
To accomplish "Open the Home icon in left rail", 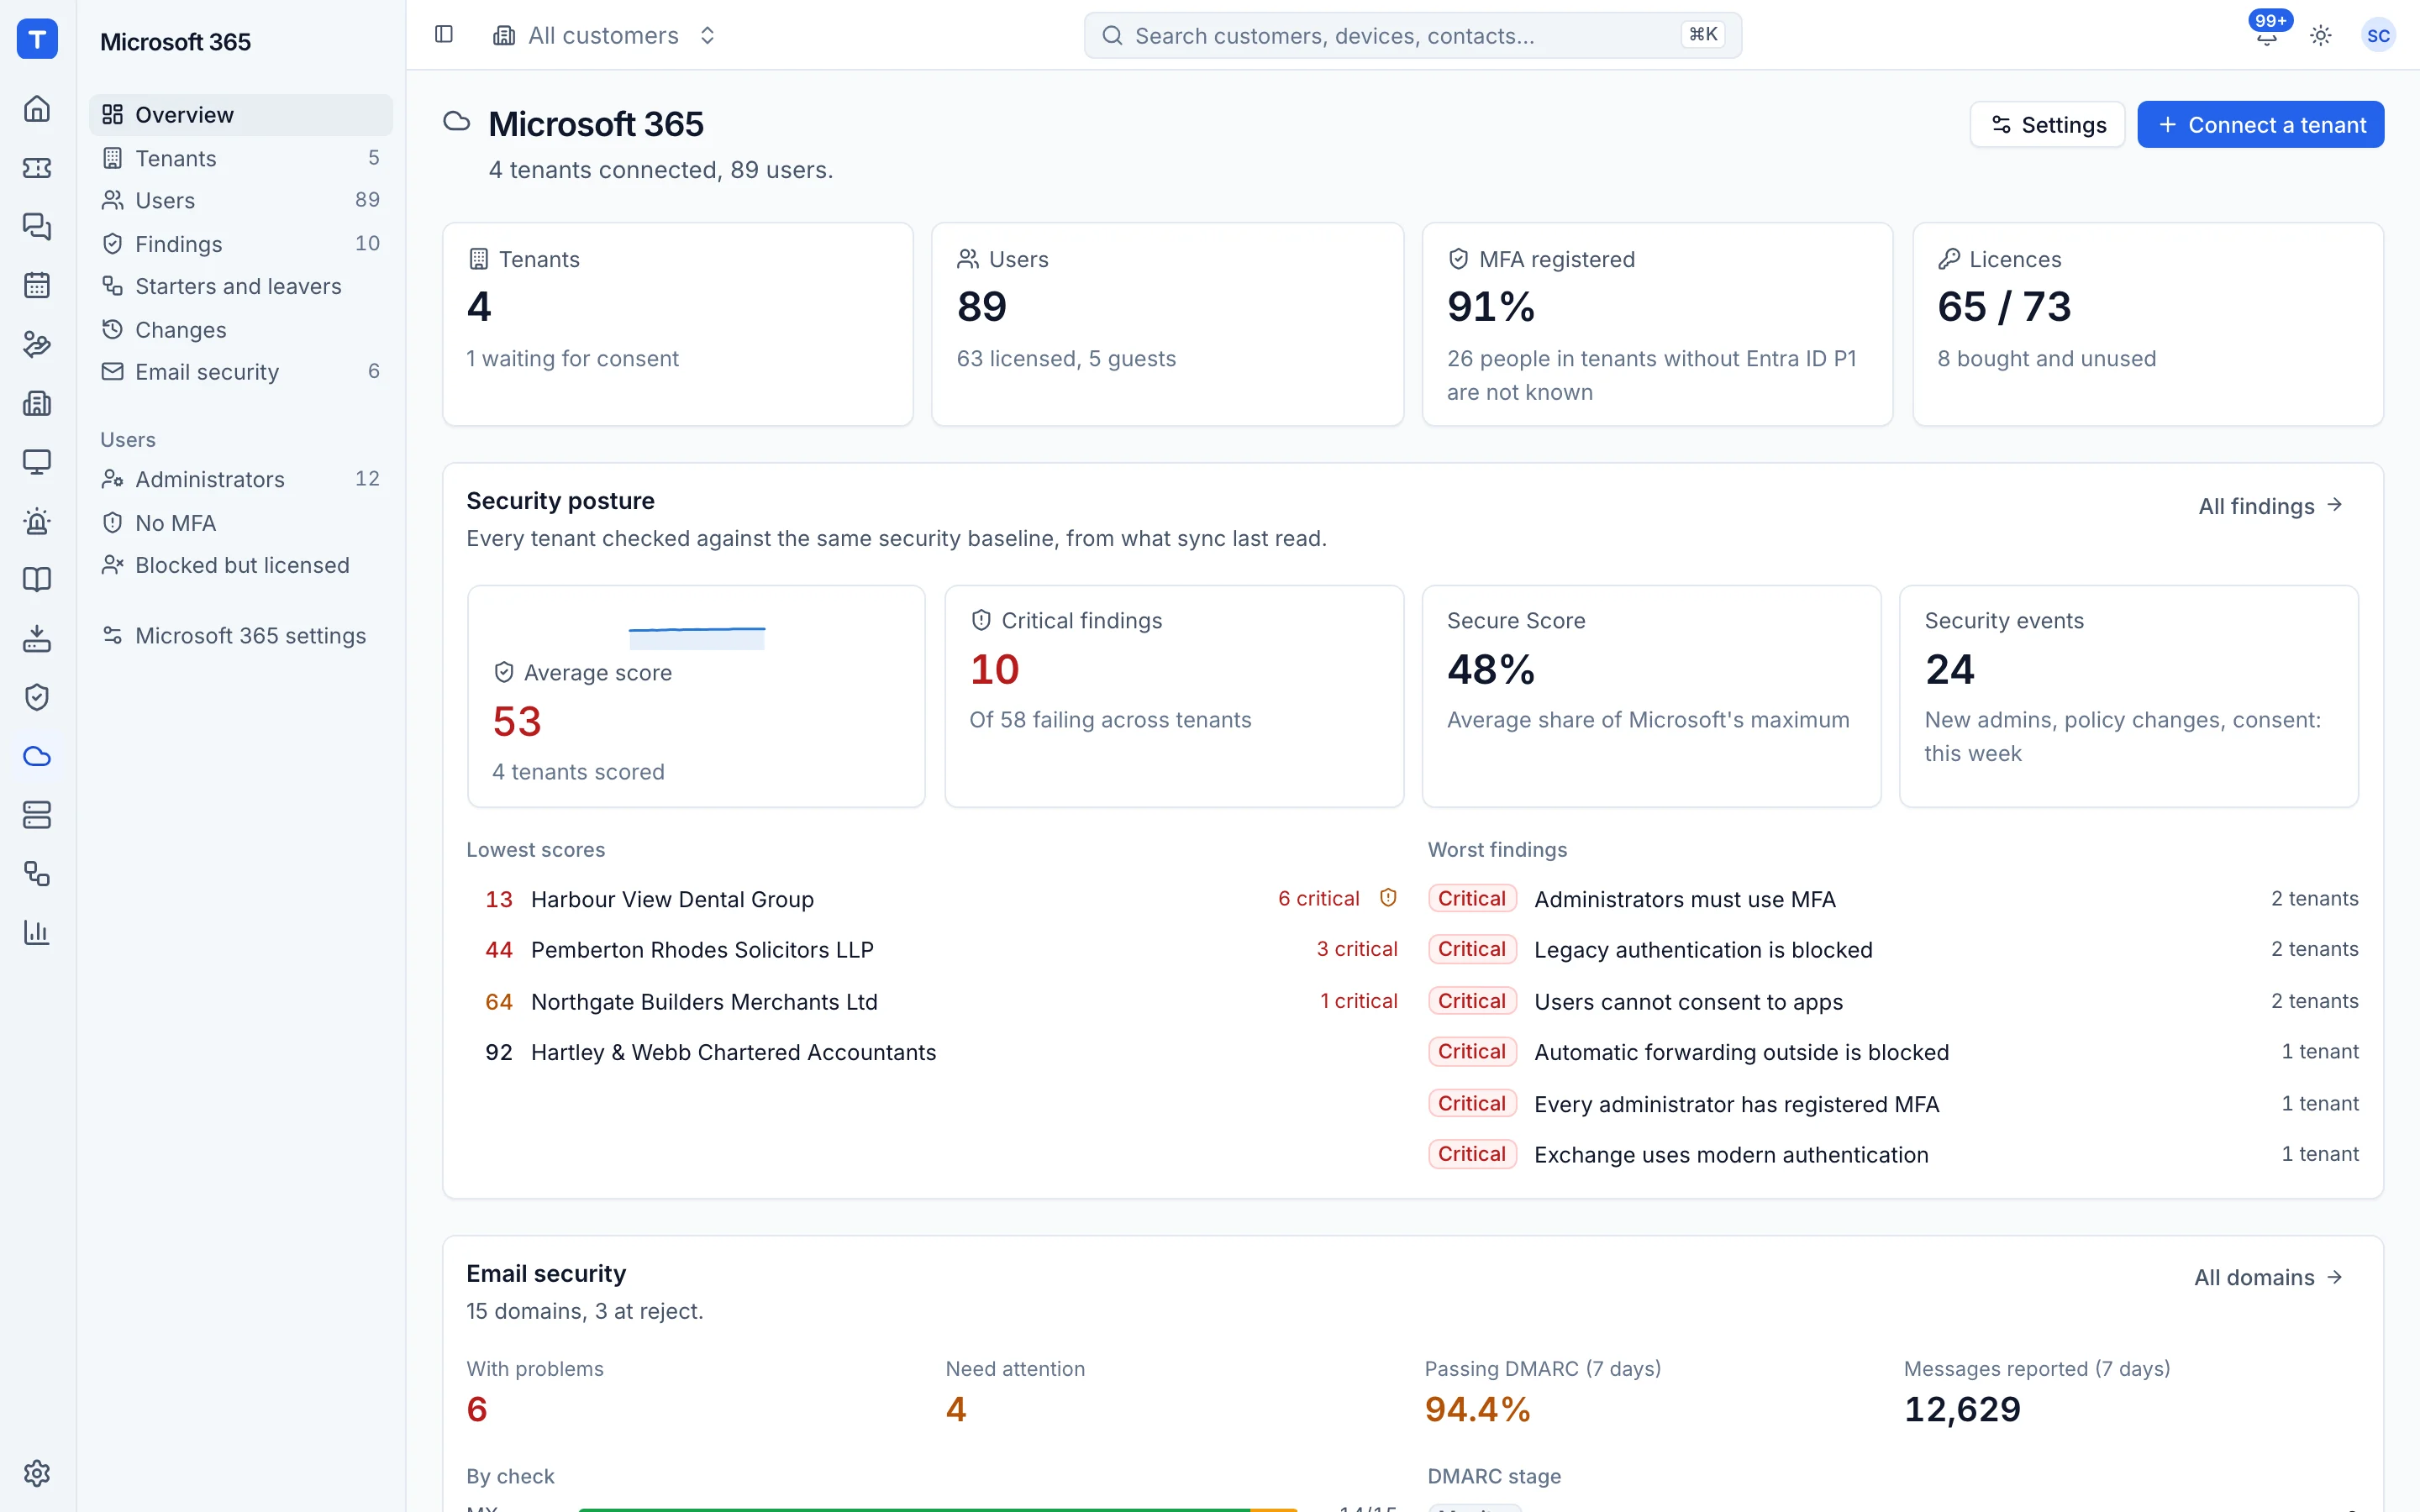I will click(37, 108).
